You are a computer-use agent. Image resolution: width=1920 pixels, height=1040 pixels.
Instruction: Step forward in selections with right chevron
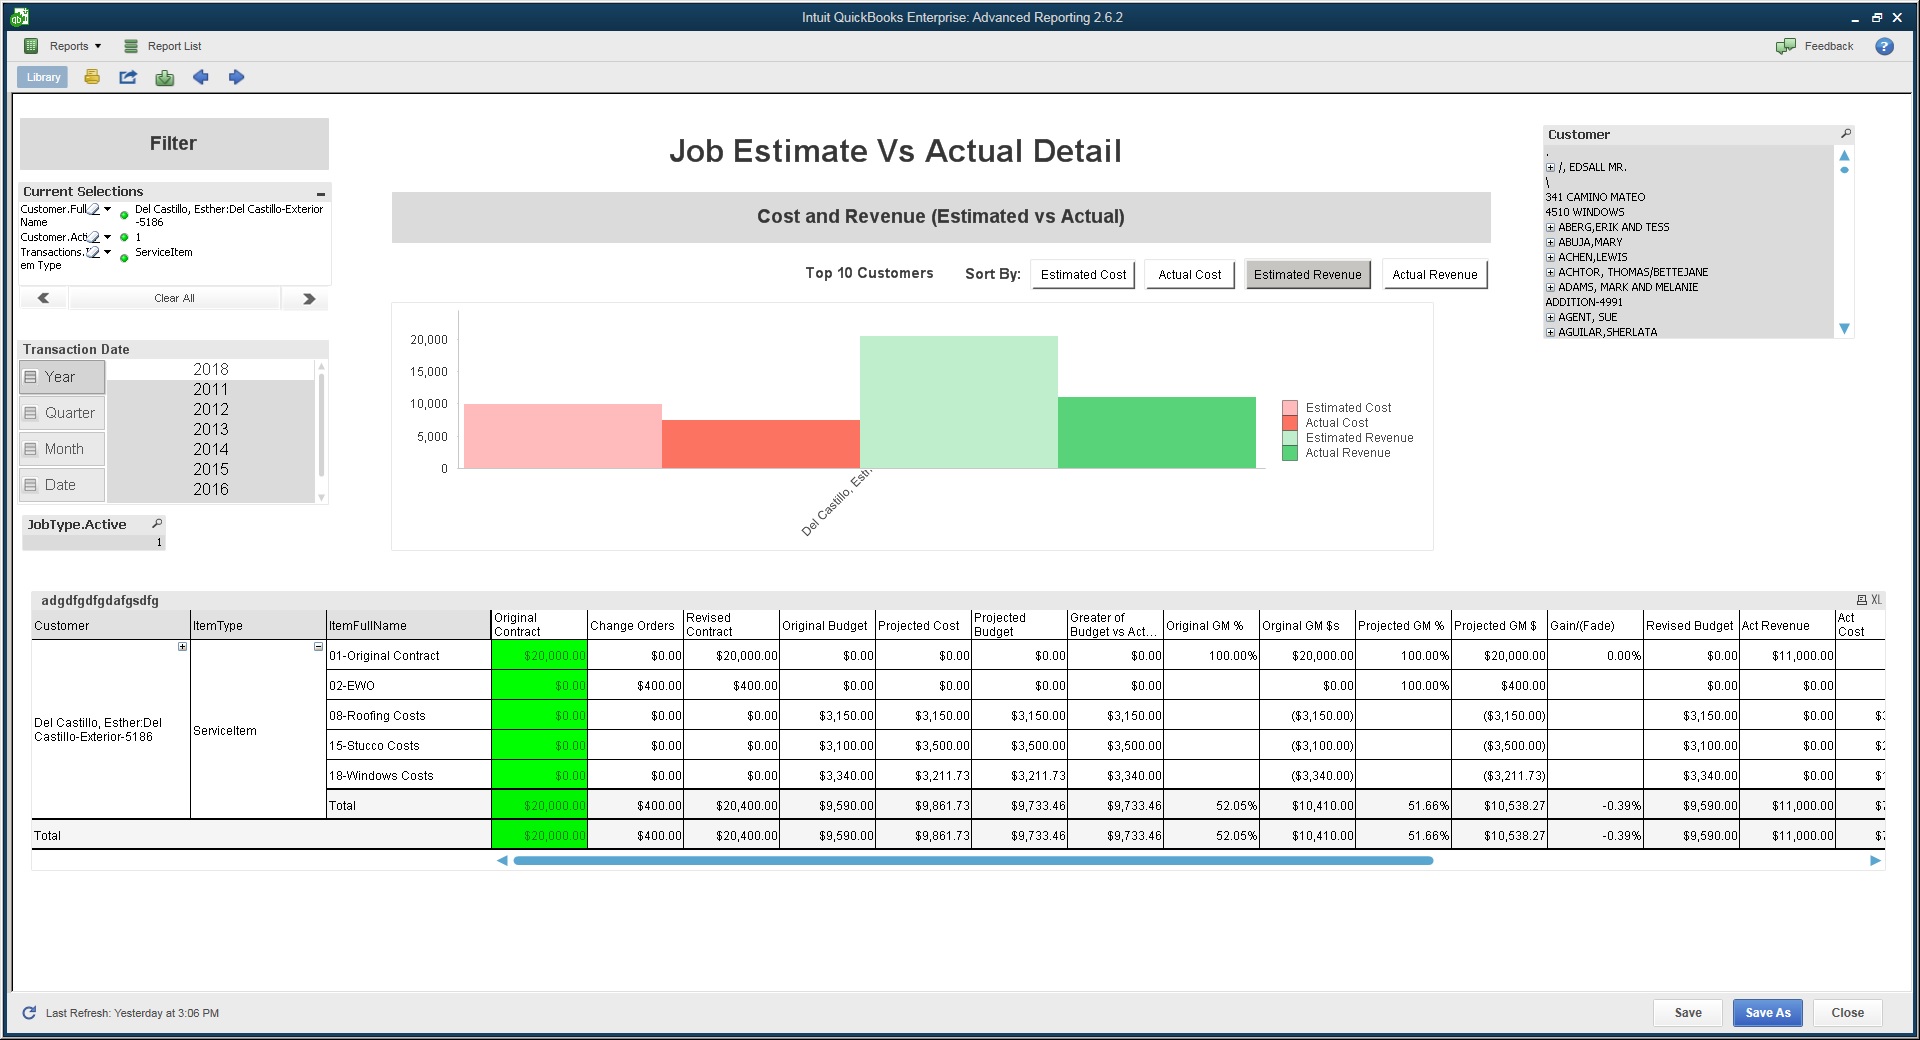[x=309, y=298]
